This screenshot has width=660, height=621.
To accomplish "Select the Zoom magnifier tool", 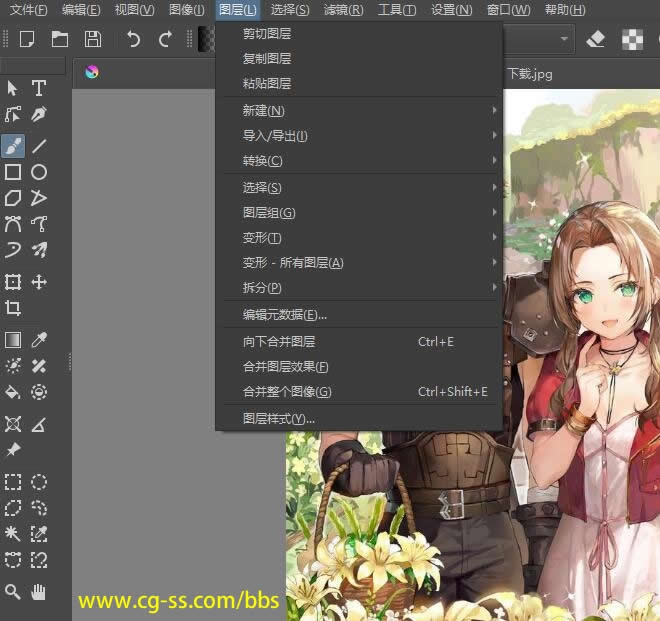I will [x=13, y=592].
